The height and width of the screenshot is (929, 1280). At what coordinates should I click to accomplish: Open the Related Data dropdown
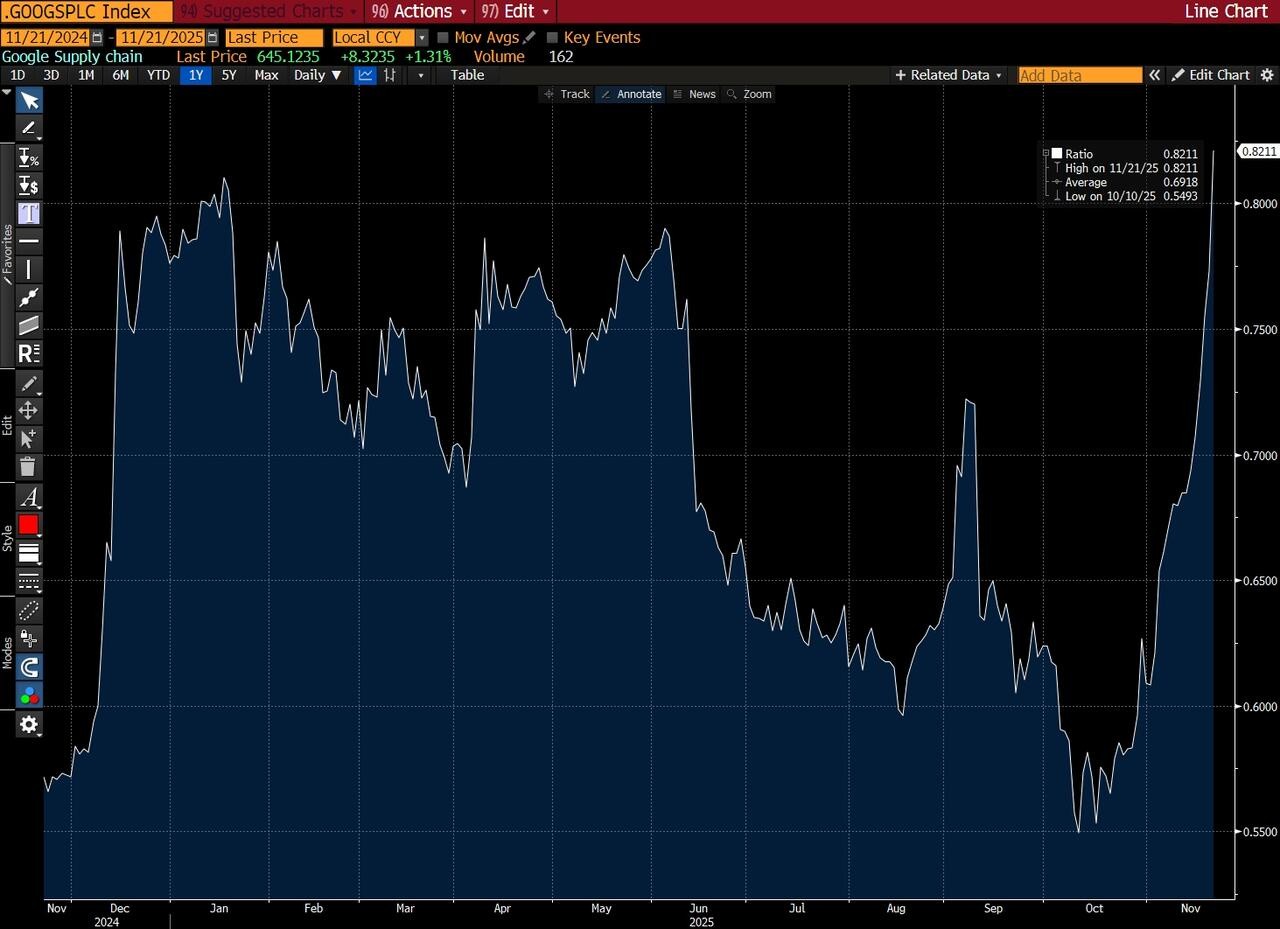(x=948, y=75)
